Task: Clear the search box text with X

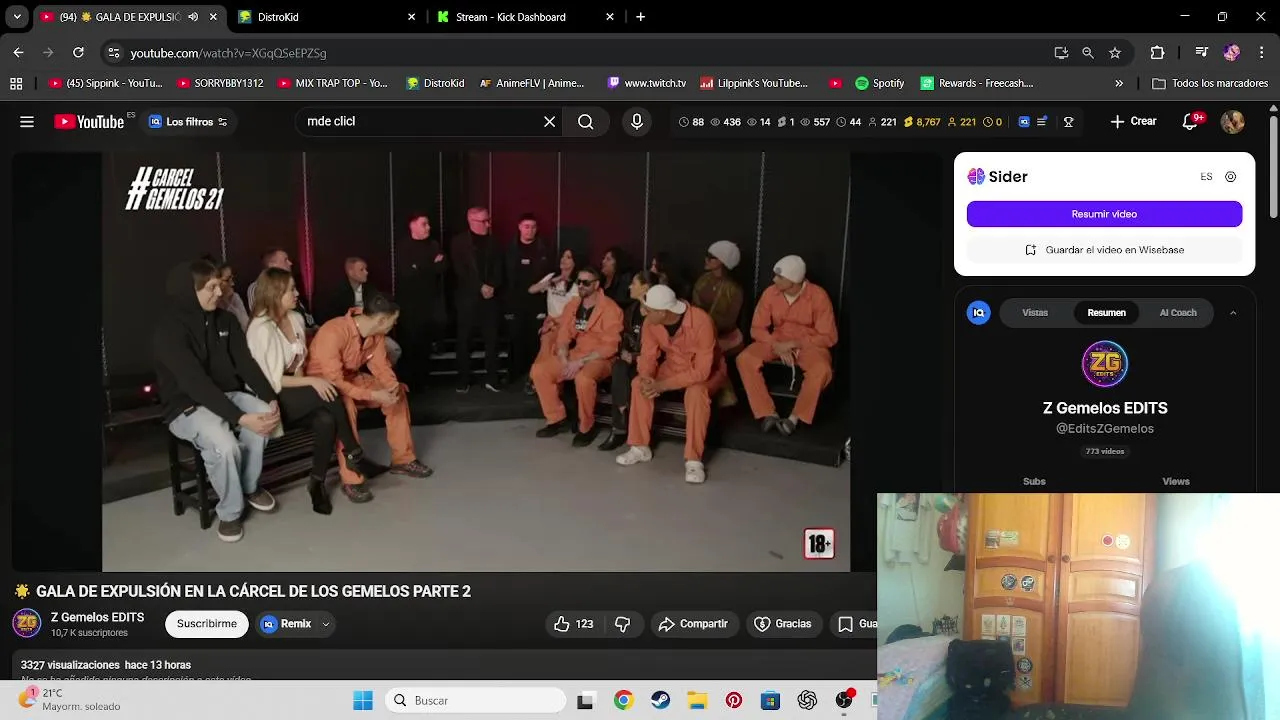Action: click(549, 122)
